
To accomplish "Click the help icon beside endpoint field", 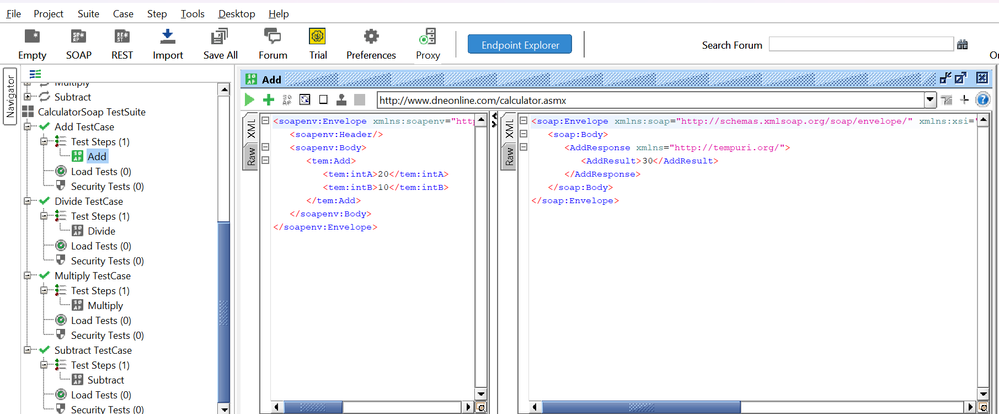I will point(983,100).
